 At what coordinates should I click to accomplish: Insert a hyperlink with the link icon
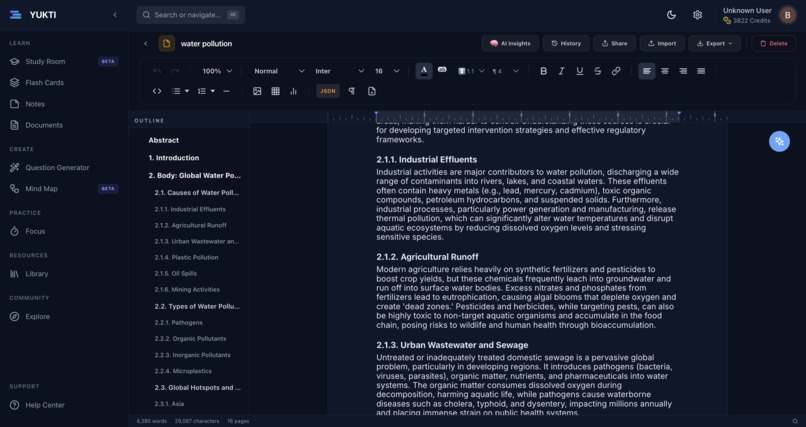[x=616, y=71]
